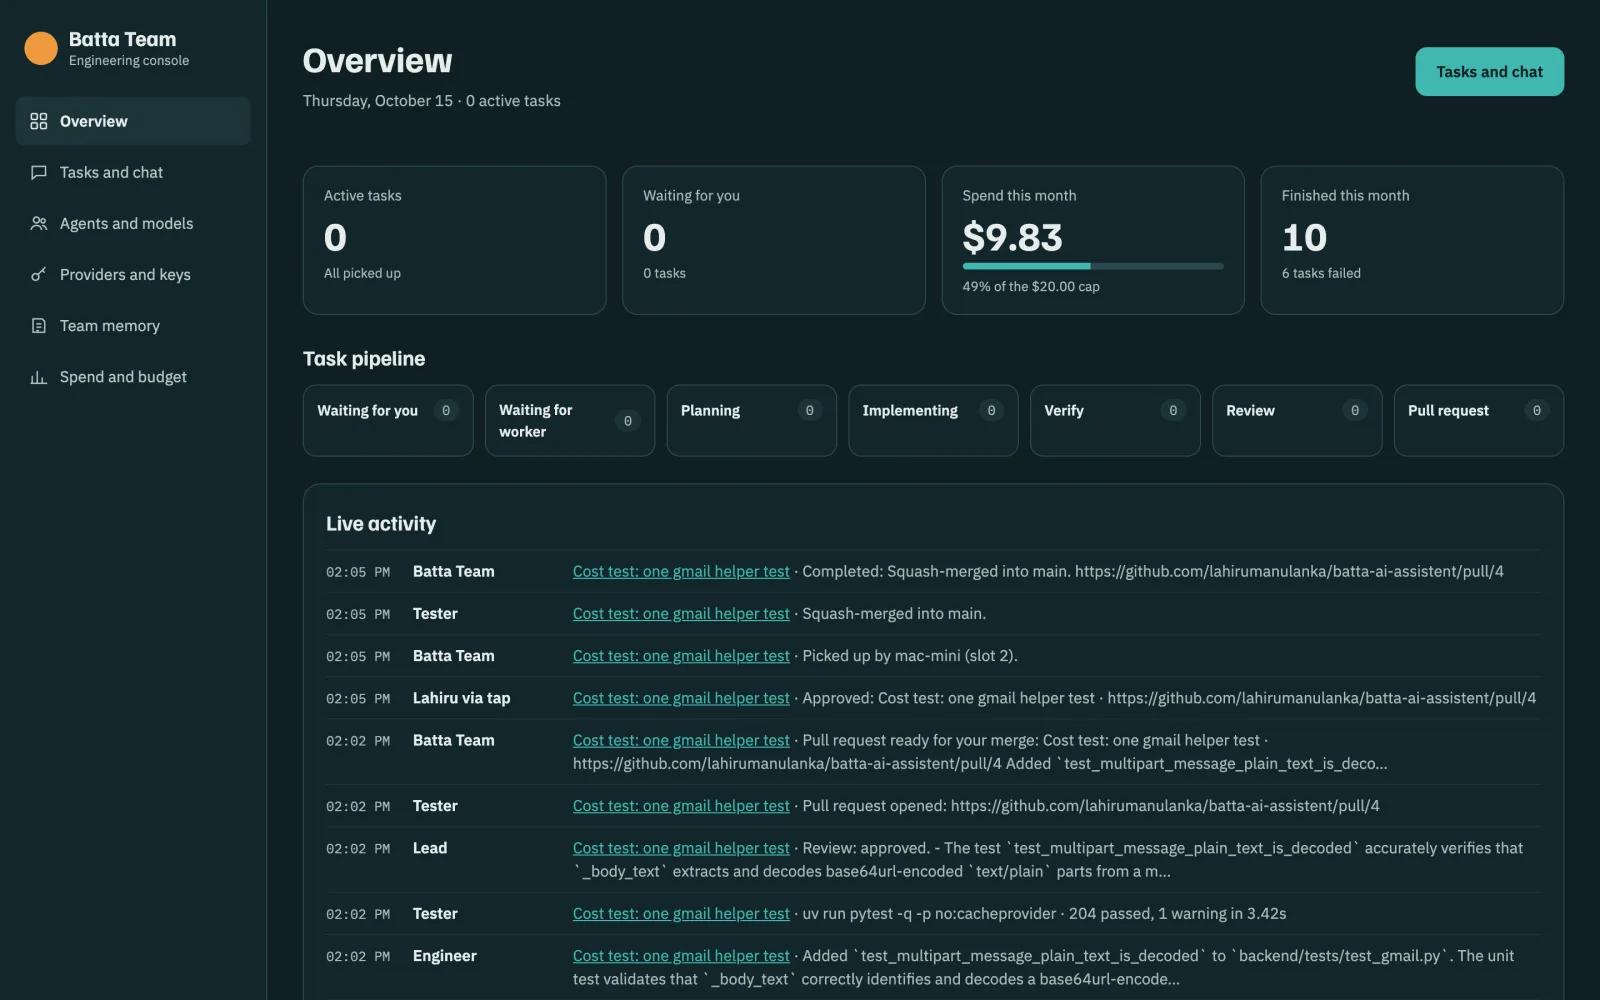Image resolution: width=1600 pixels, height=1000 pixels.
Task: Click 'Picked up by mac-mini (slot 2).' message
Action: point(910,656)
